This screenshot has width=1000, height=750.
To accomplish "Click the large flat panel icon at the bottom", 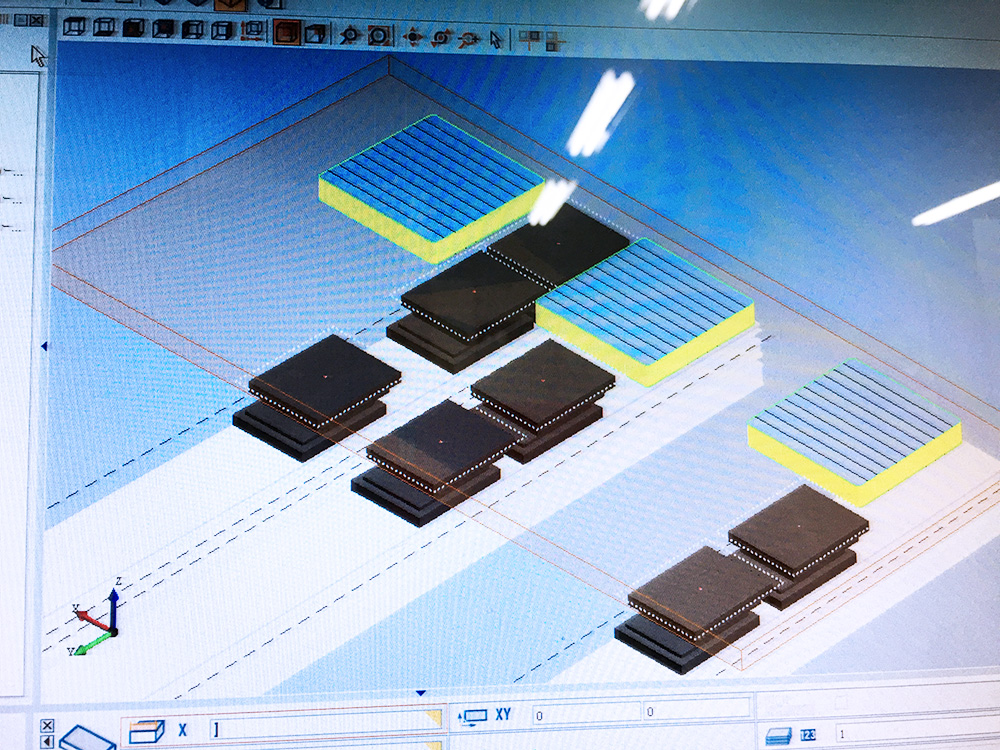I will click(x=87, y=739).
